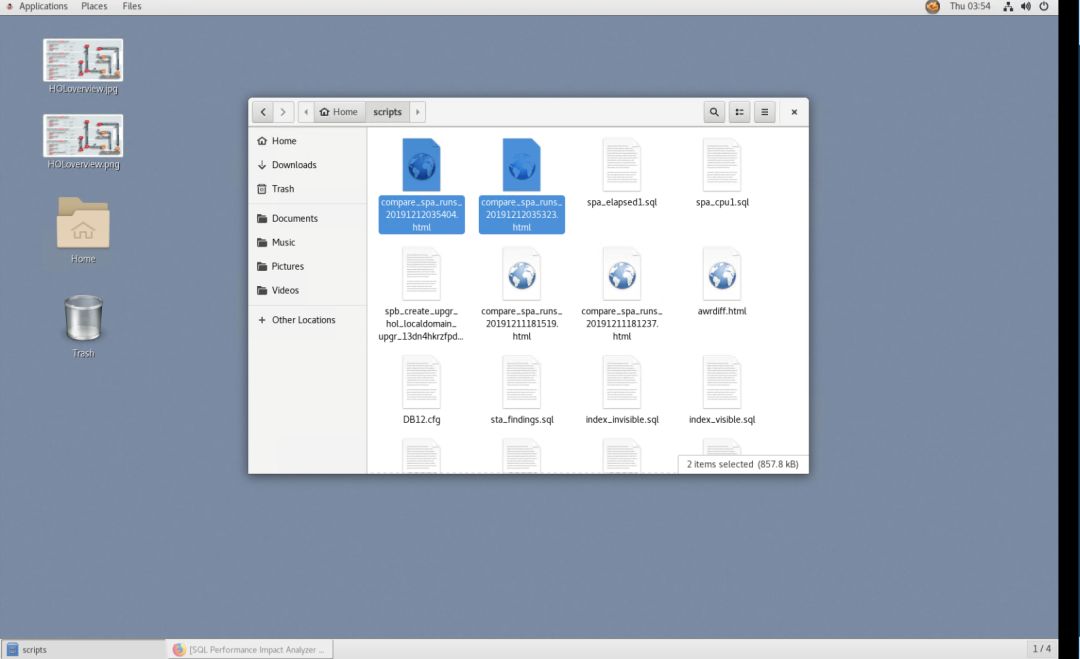Image resolution: width=1080 pixels, height=659 pixels.
Task: Click the orange tray icon near clock
Action: point(932,7)
